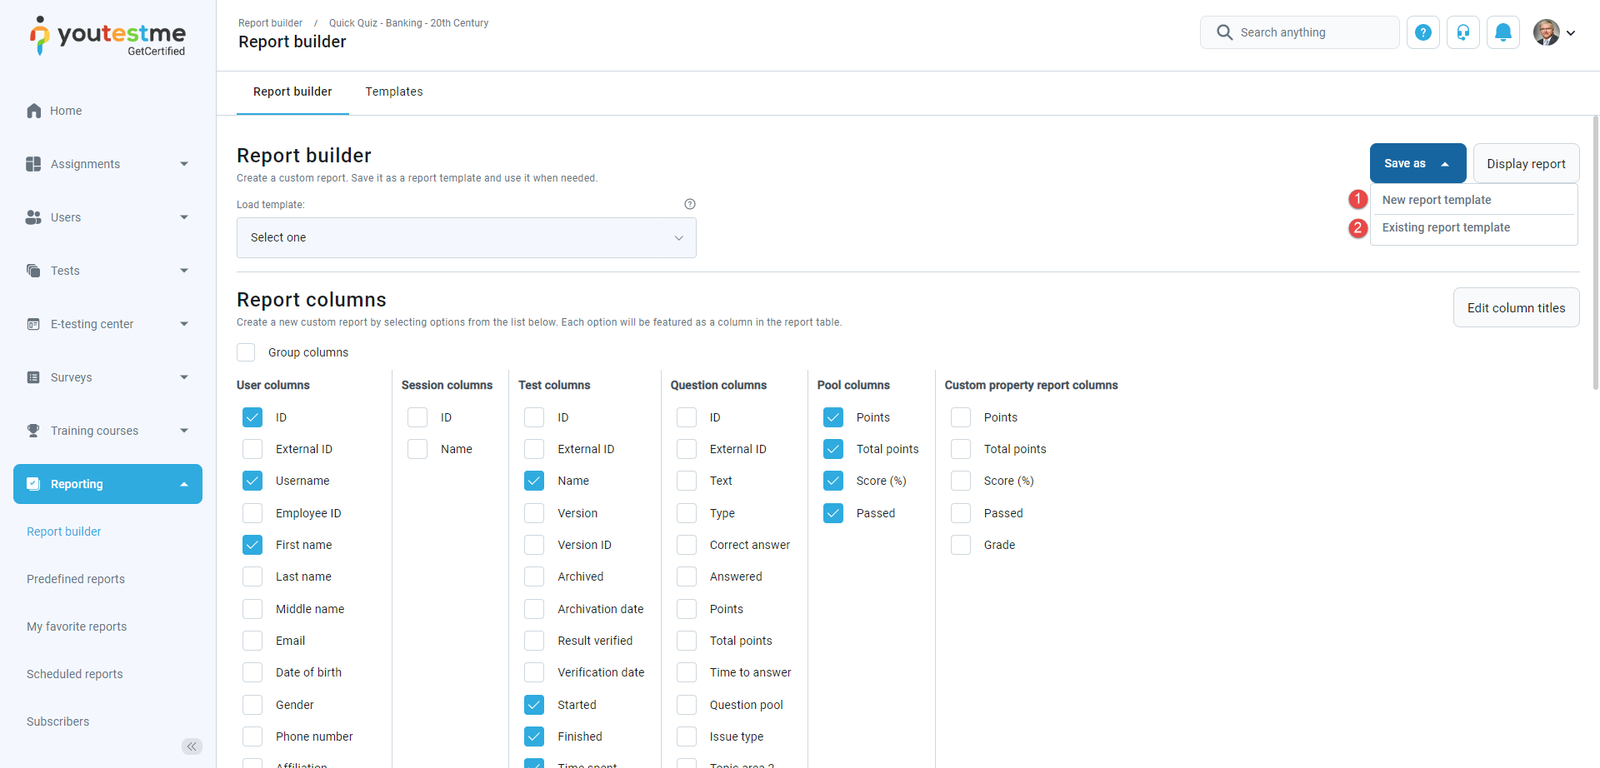
Task: Check the Correct answer question column
Action: [x=687, y=545]
